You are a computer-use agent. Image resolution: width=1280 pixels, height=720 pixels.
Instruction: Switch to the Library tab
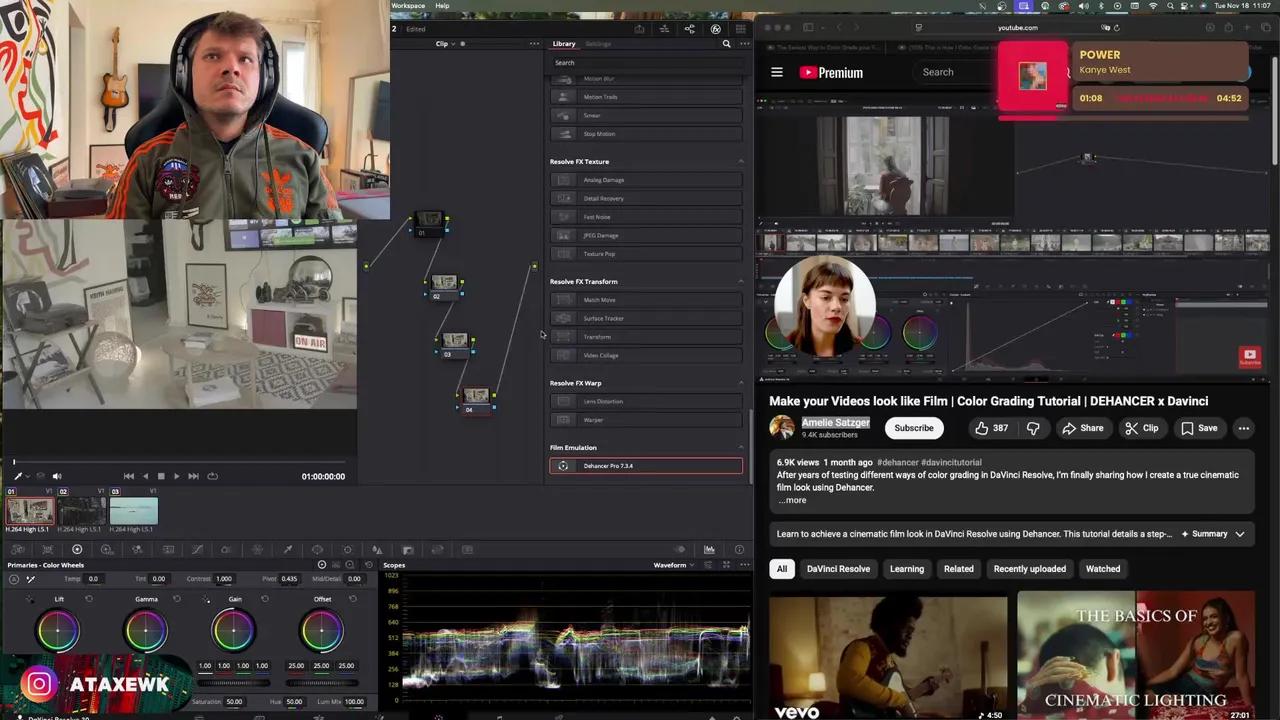coord(564,44)
